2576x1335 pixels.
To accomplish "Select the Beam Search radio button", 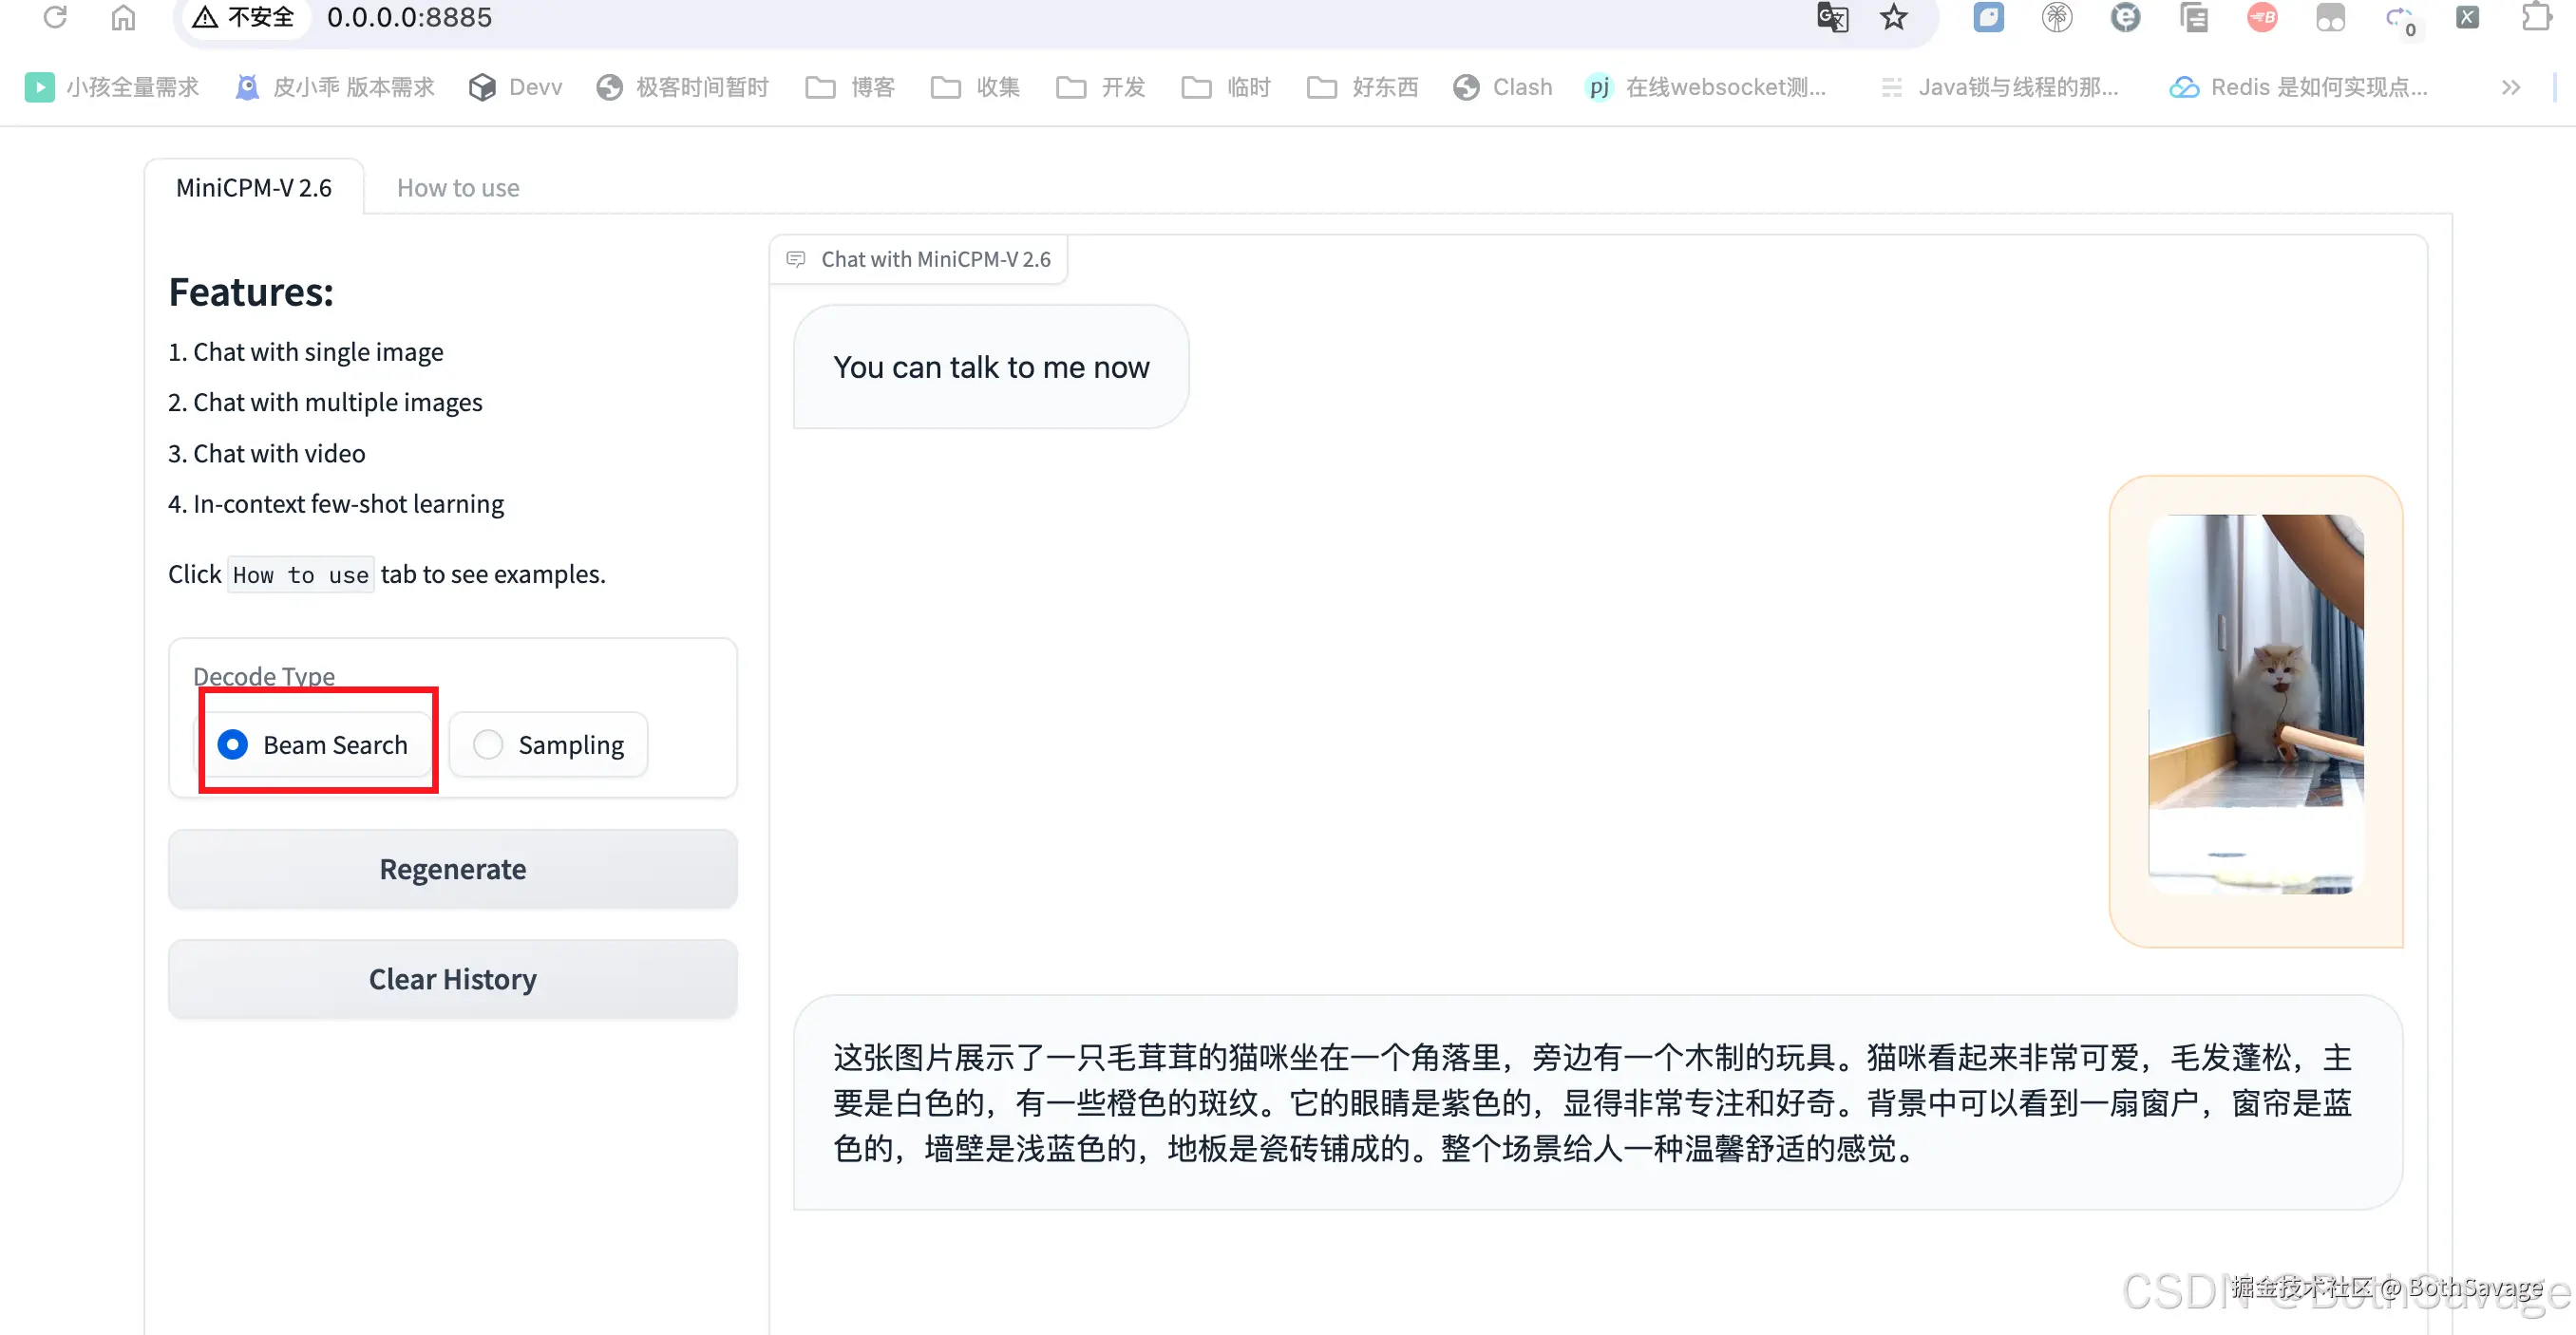I will (x=232, y=744).
